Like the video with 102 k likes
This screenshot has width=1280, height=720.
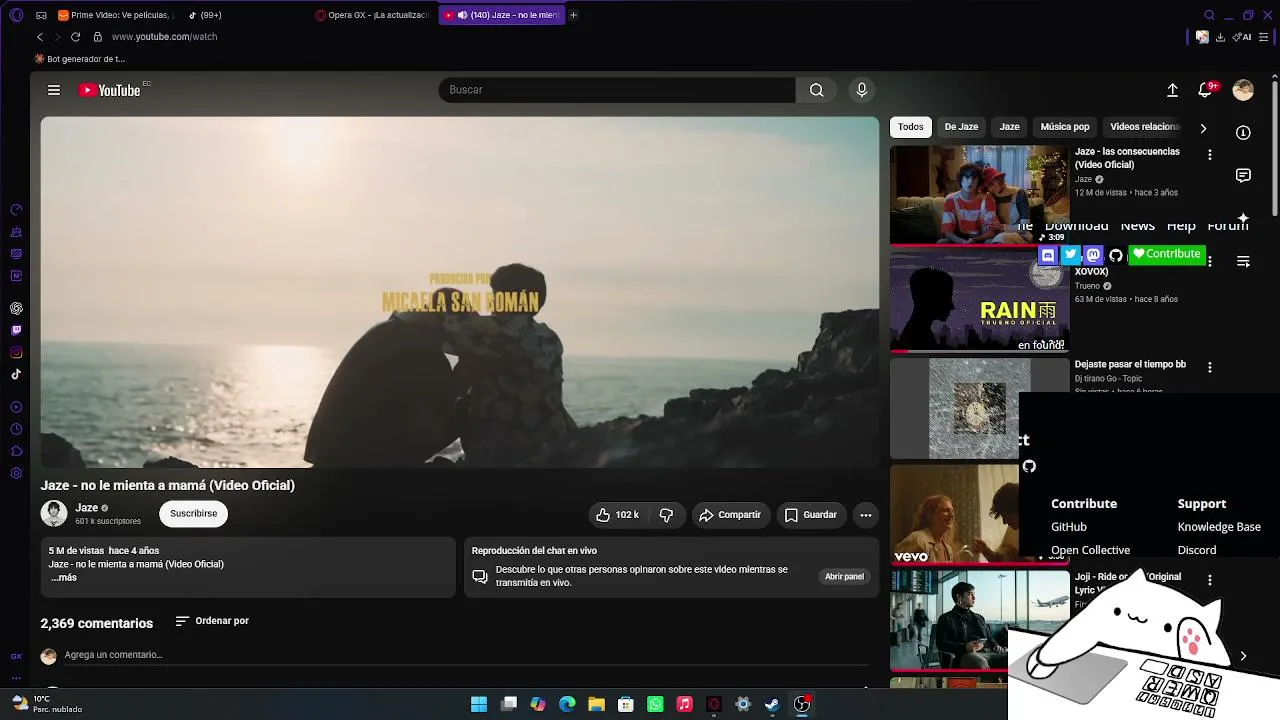[617, 515]
